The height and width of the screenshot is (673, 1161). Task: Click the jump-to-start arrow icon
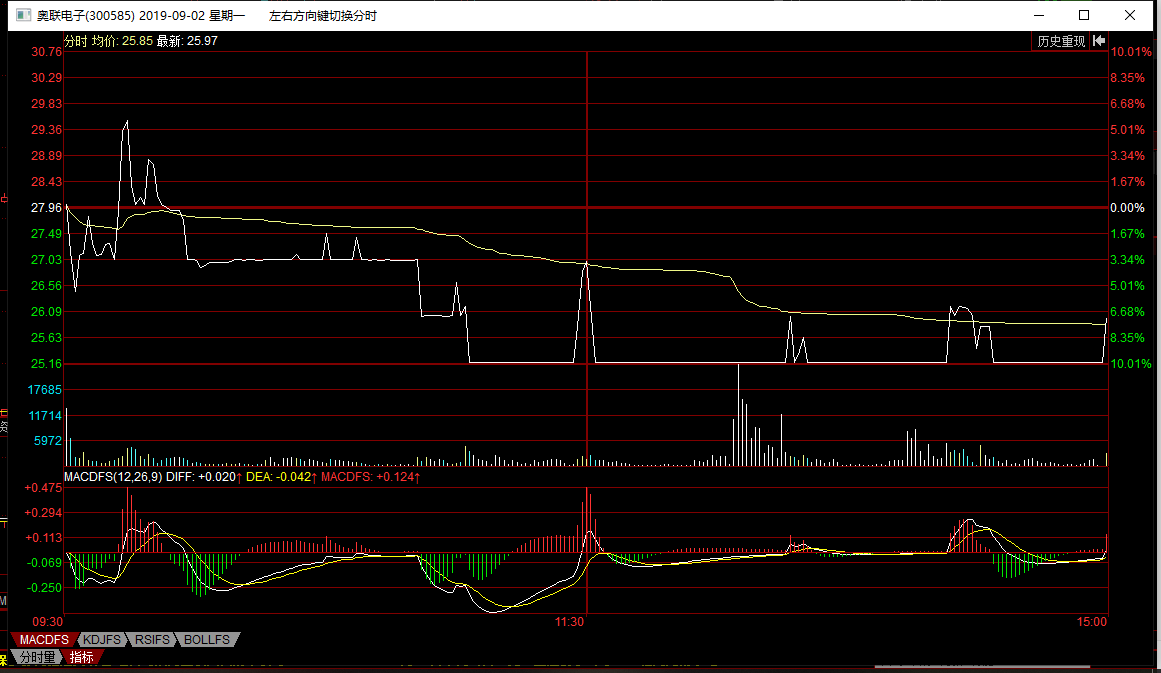(1100, 41)
